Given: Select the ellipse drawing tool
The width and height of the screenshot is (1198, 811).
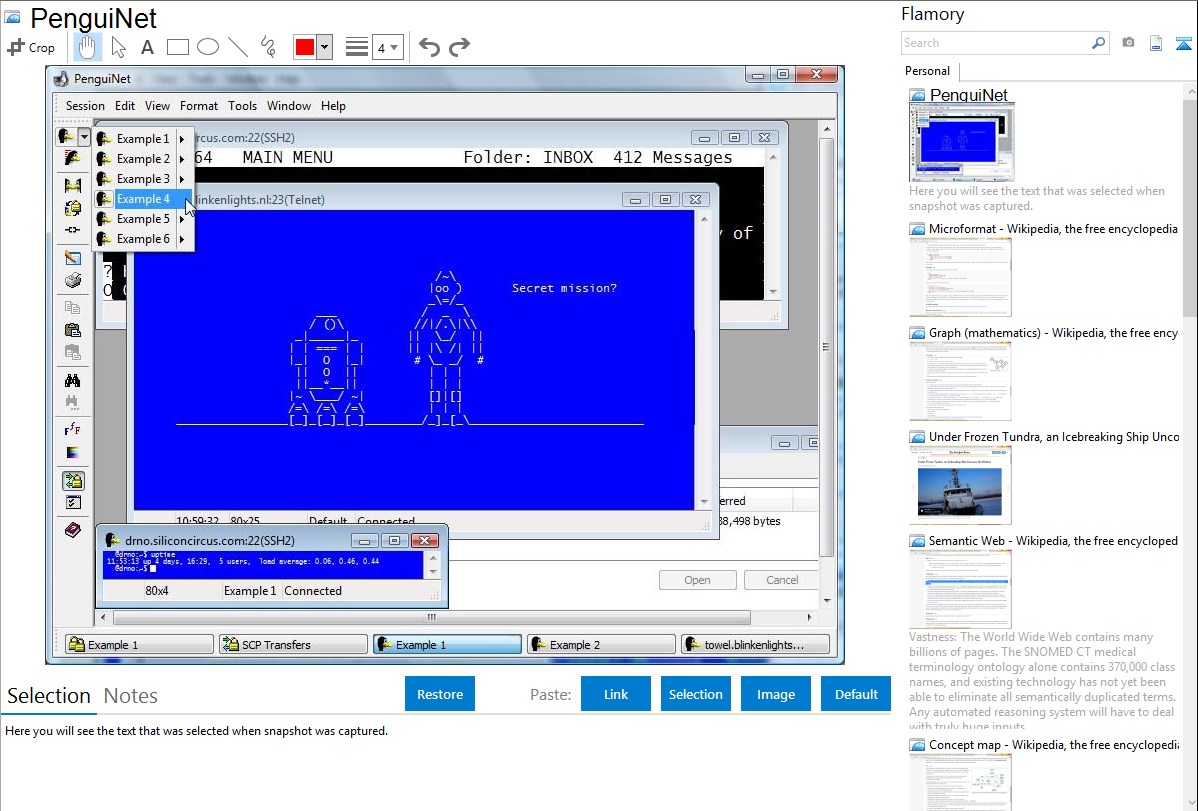Looking at the screenshot, I should point(208,47).
